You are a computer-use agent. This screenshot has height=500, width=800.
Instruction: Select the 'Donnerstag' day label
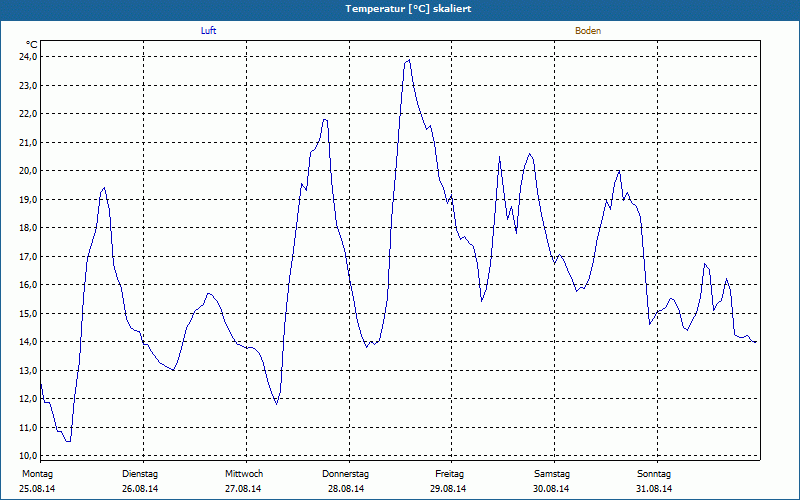(x=345, y=474)
